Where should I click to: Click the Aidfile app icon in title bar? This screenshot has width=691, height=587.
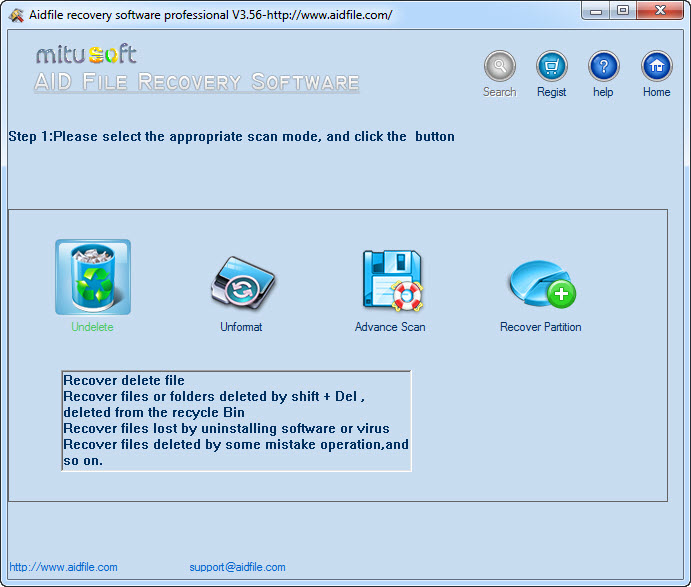pos(16,15)
